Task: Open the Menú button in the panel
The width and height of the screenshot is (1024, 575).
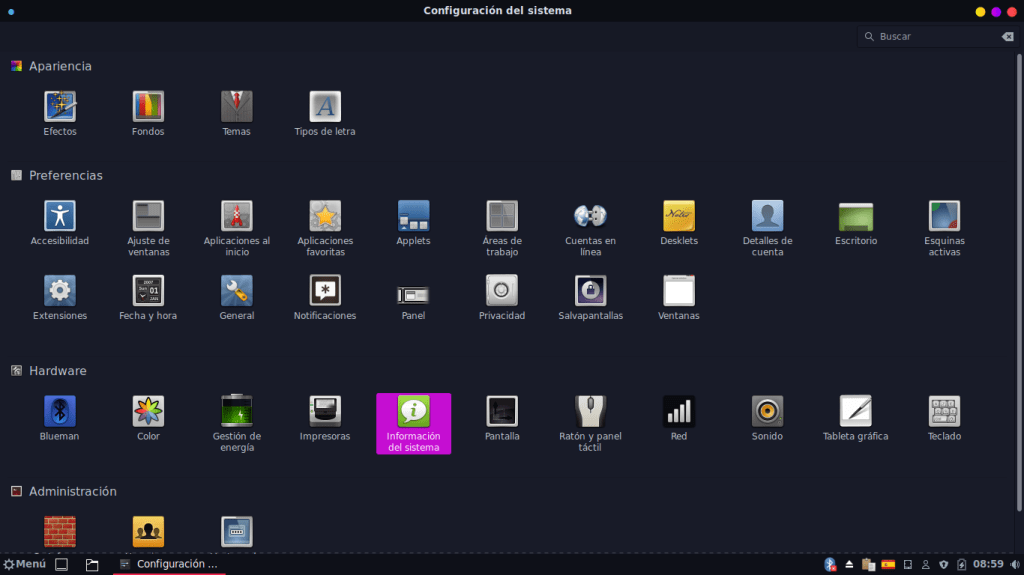Action: (x=25, y=564)
